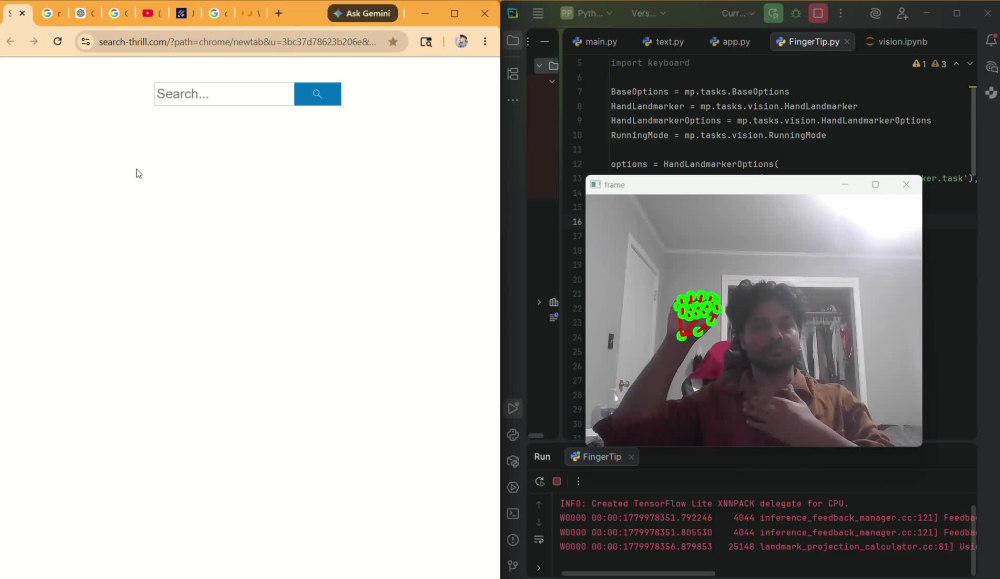Open Terminal tool window

513,513
